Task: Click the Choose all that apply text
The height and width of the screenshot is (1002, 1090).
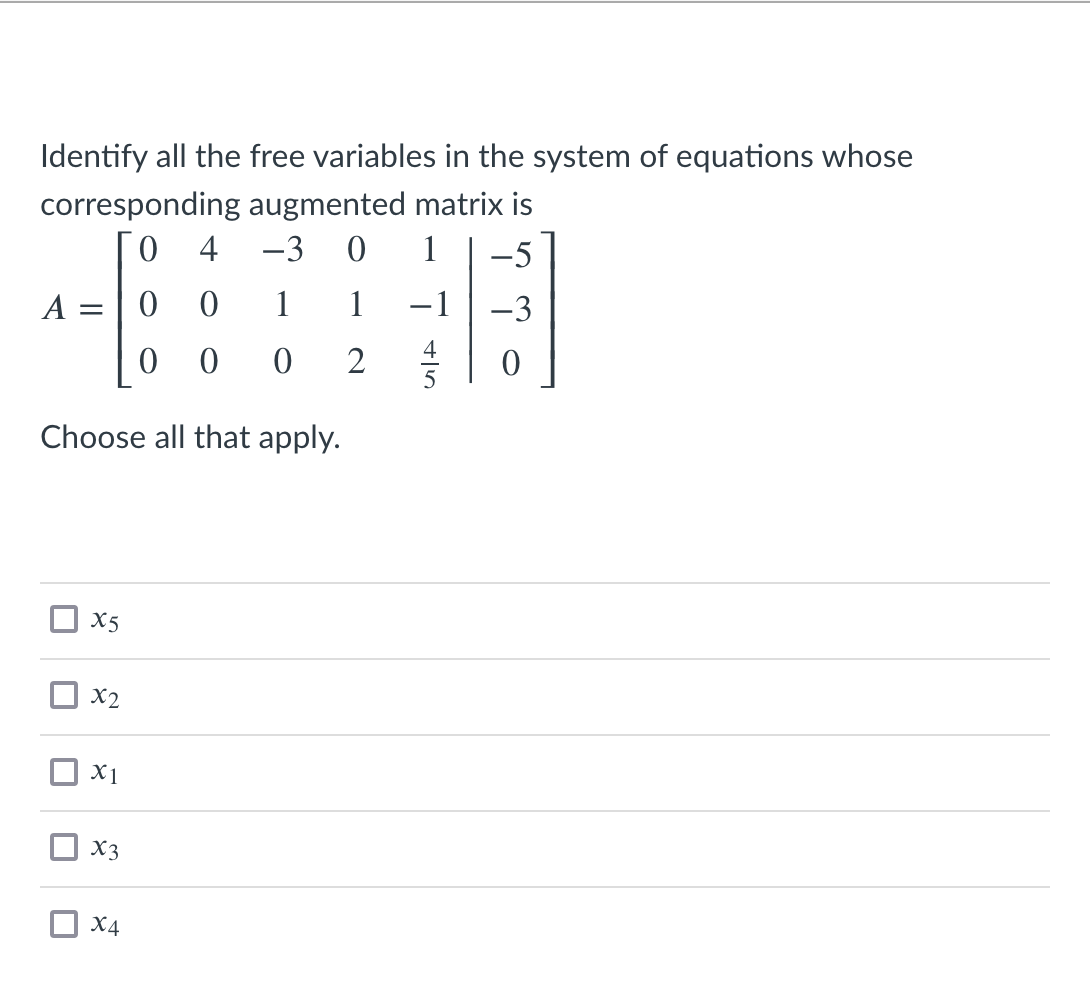Action: [x=190, y=438]
